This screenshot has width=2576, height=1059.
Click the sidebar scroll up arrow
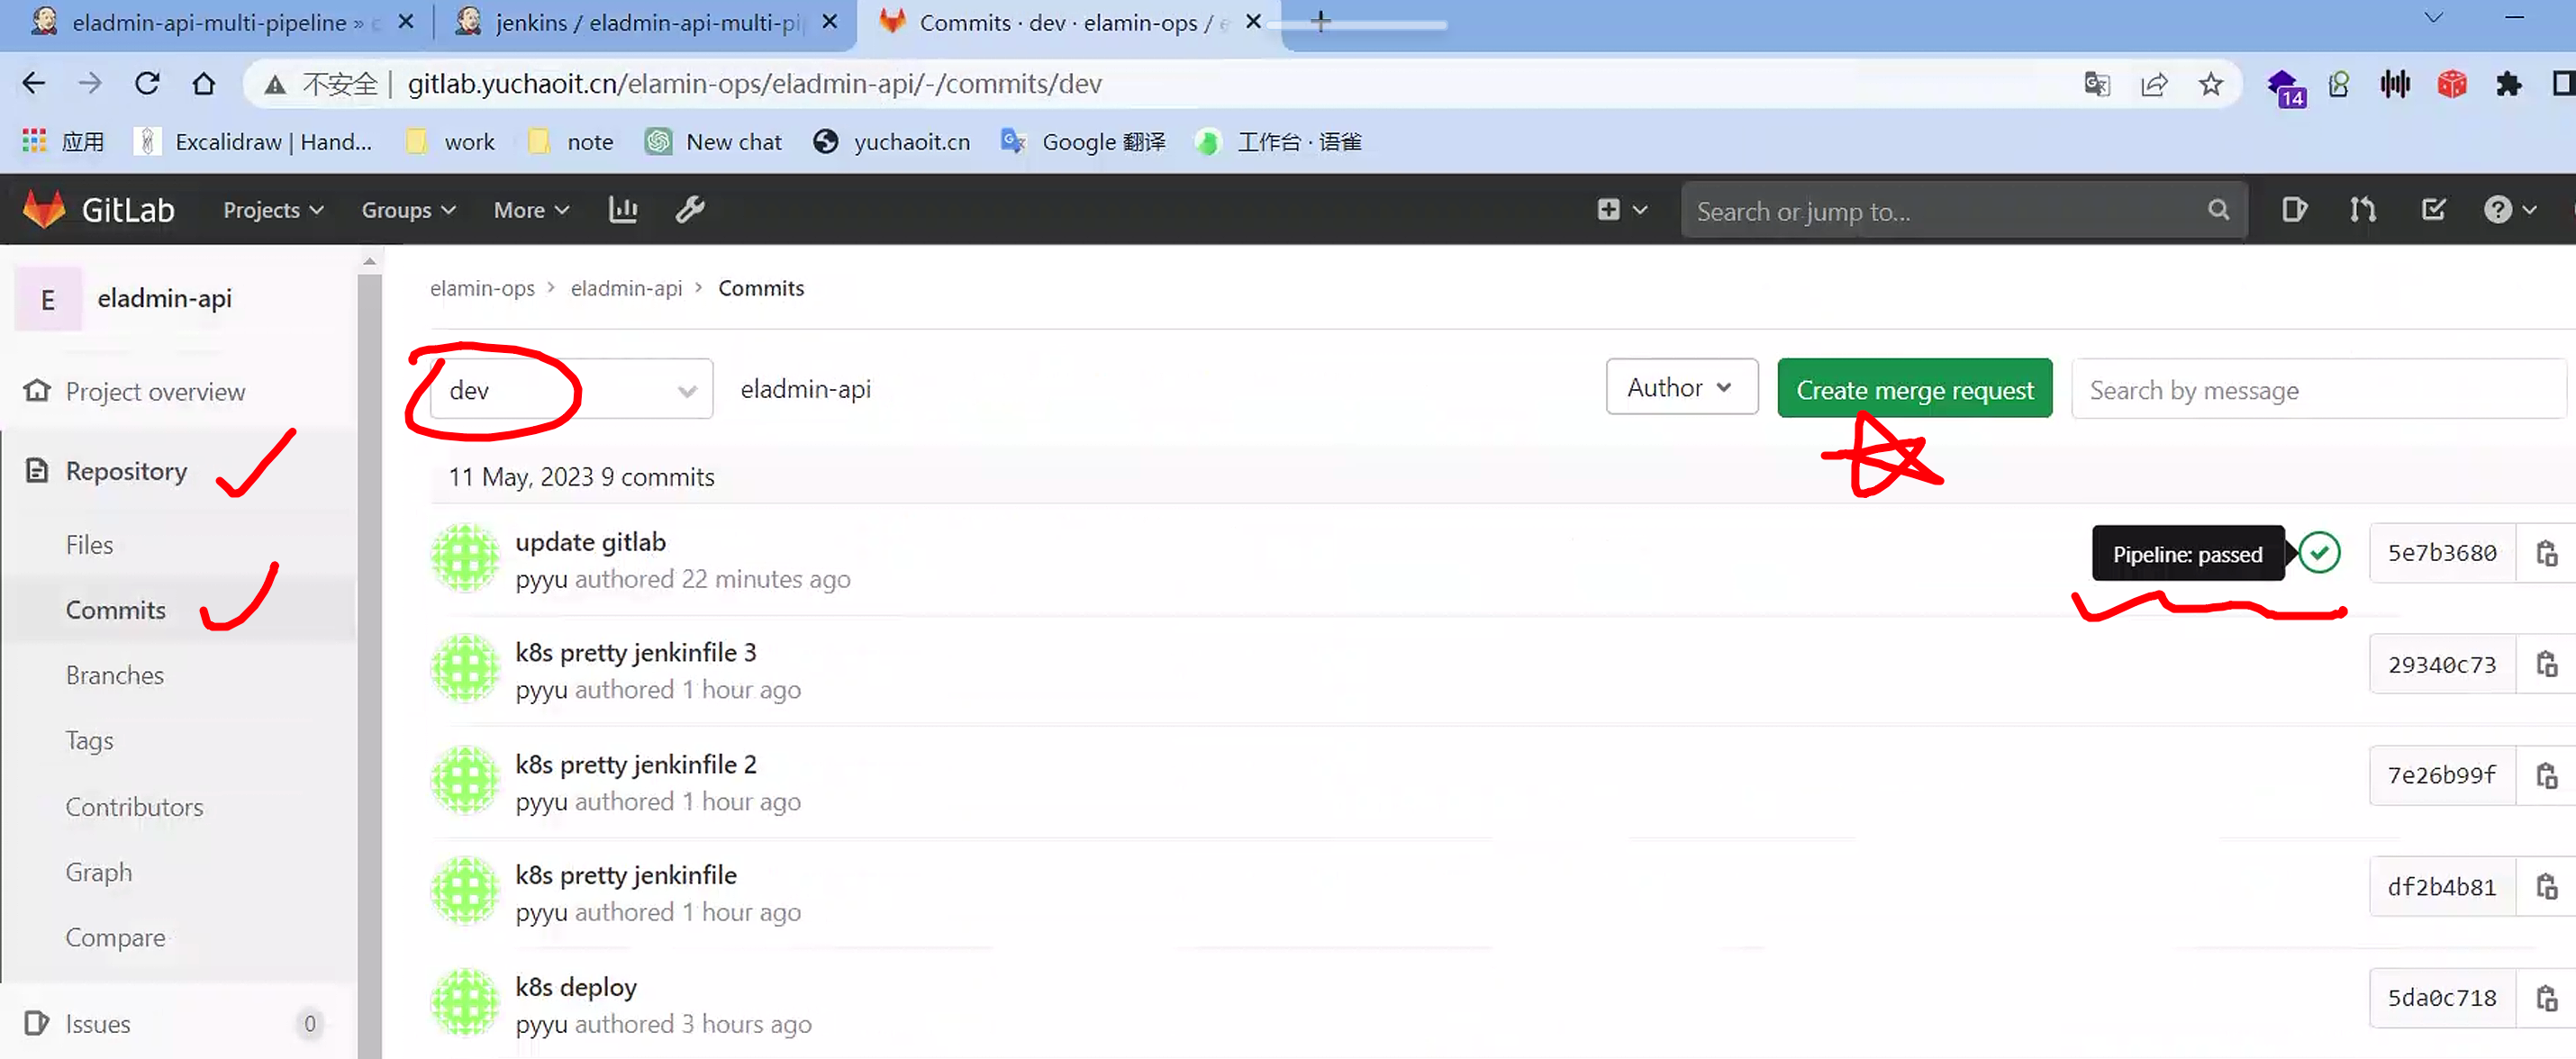point(370,262)
